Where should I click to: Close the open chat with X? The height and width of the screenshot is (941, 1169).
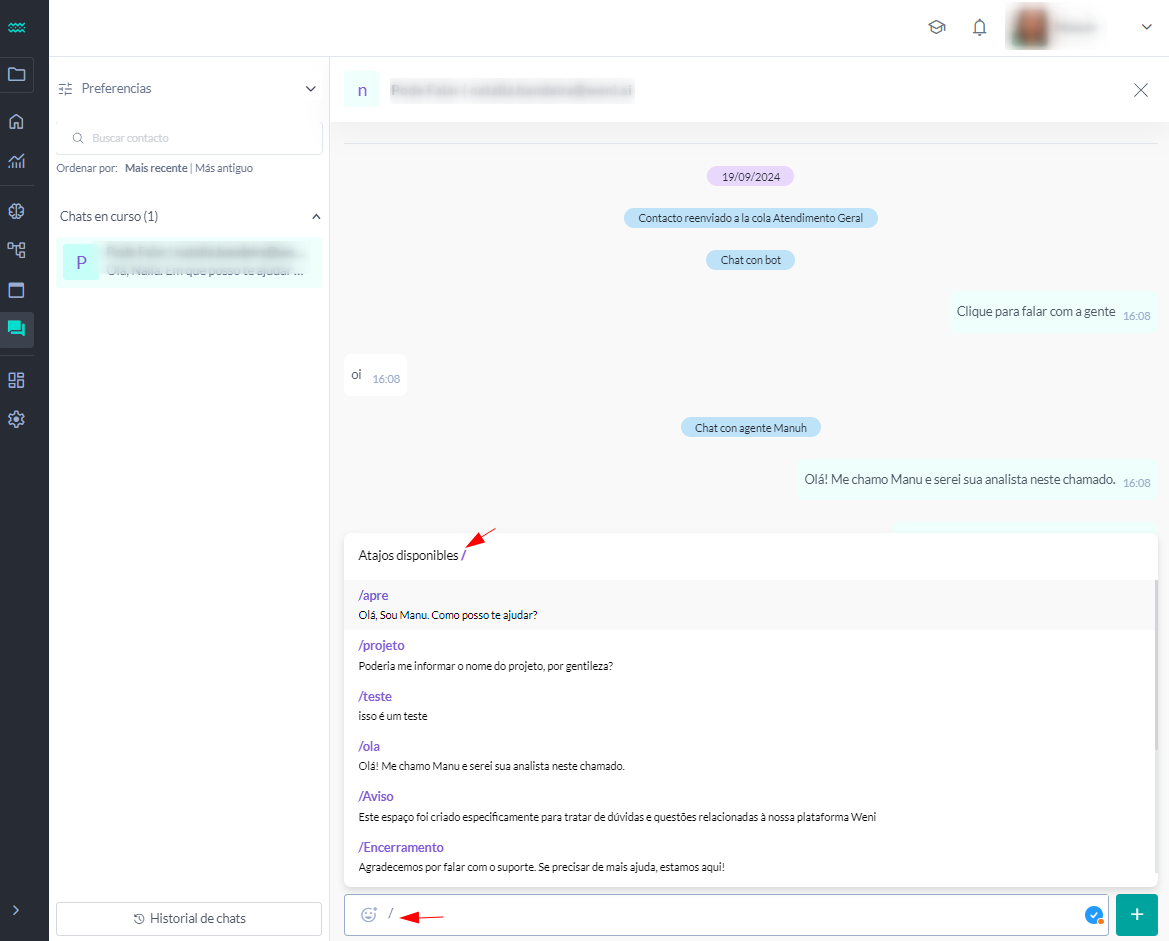click(1141, 90)
